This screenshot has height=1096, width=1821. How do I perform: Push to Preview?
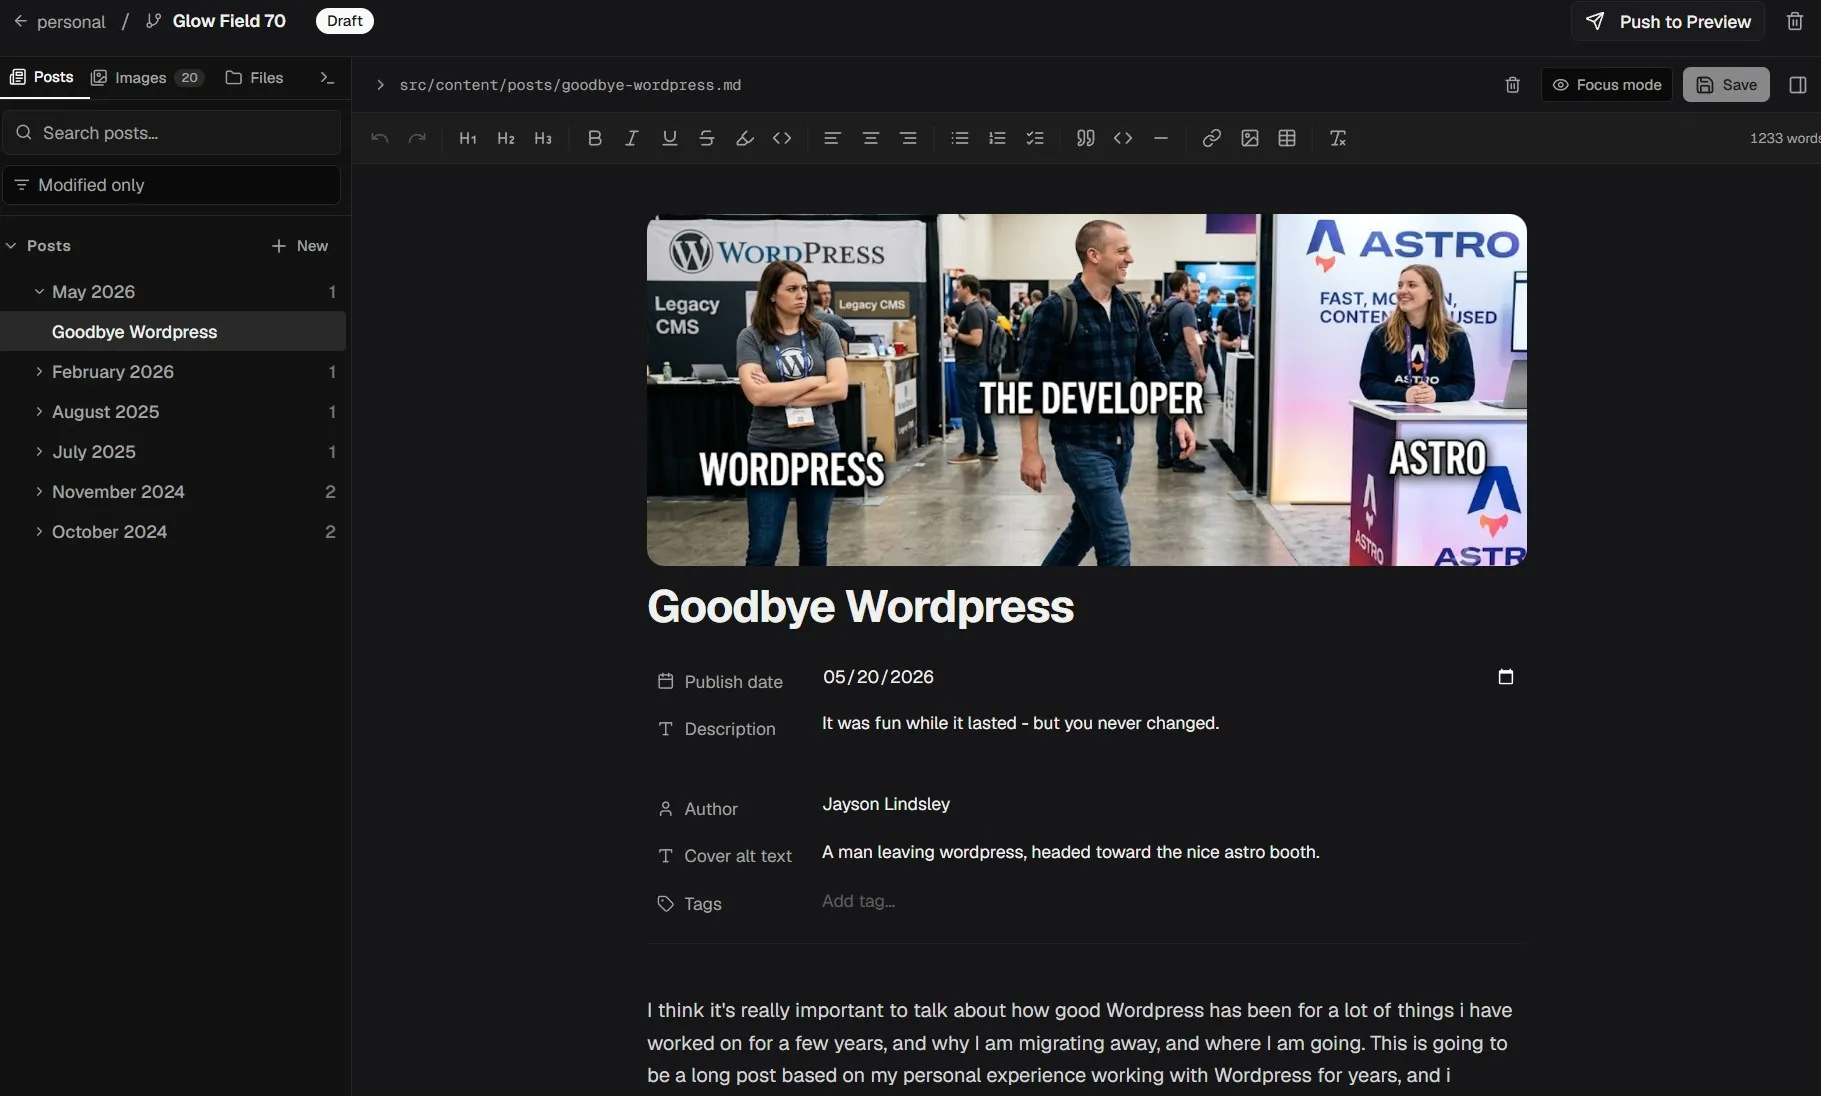[x=1668, y=21]
